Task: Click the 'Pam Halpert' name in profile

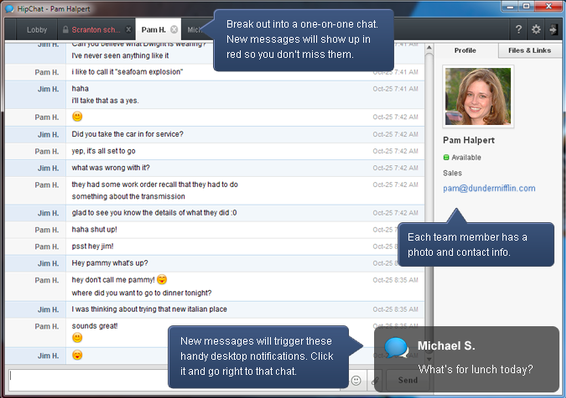Action: click(x=469, y=140)
